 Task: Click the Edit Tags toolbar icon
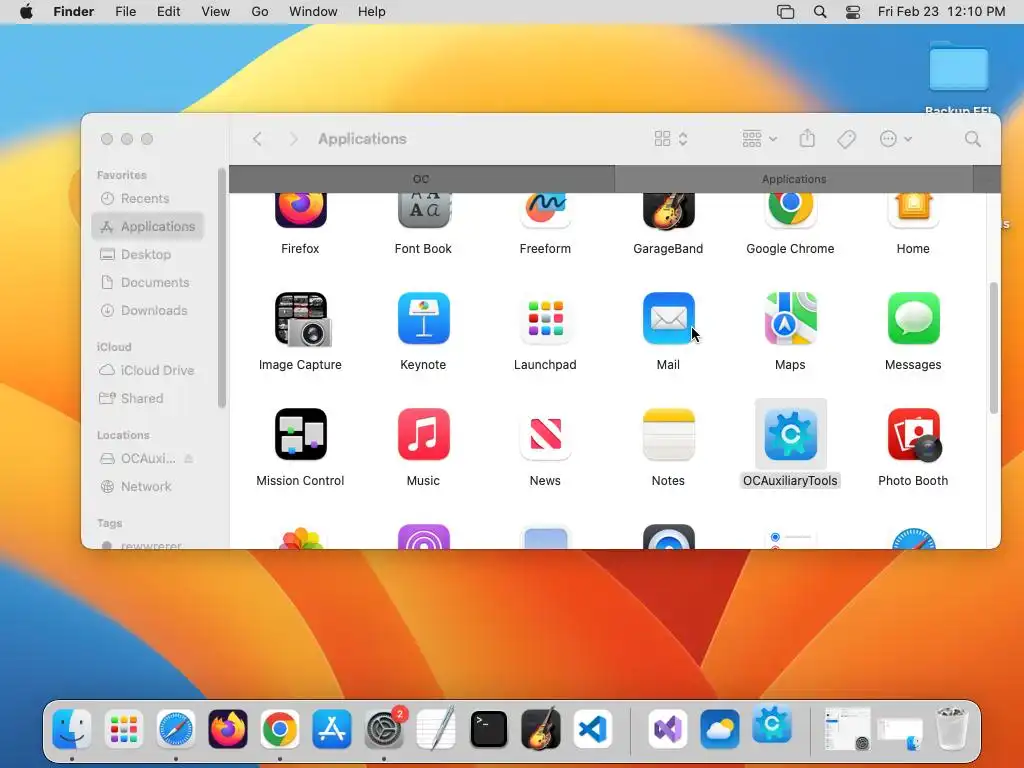pos(846,138)
